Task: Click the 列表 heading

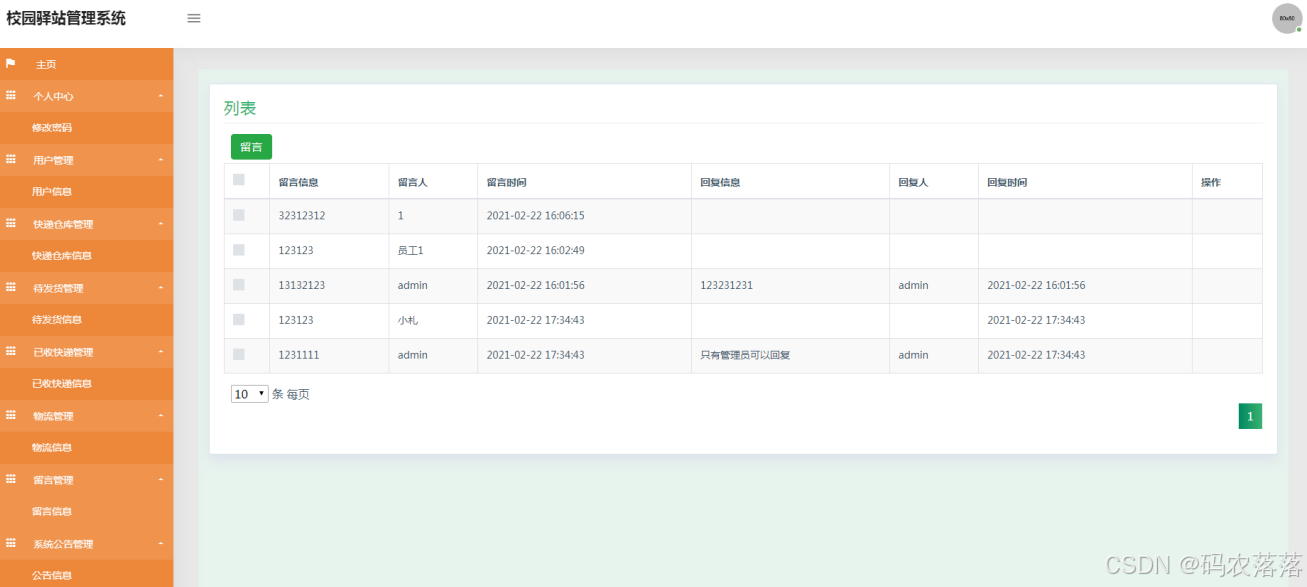Action: point(240,108)
